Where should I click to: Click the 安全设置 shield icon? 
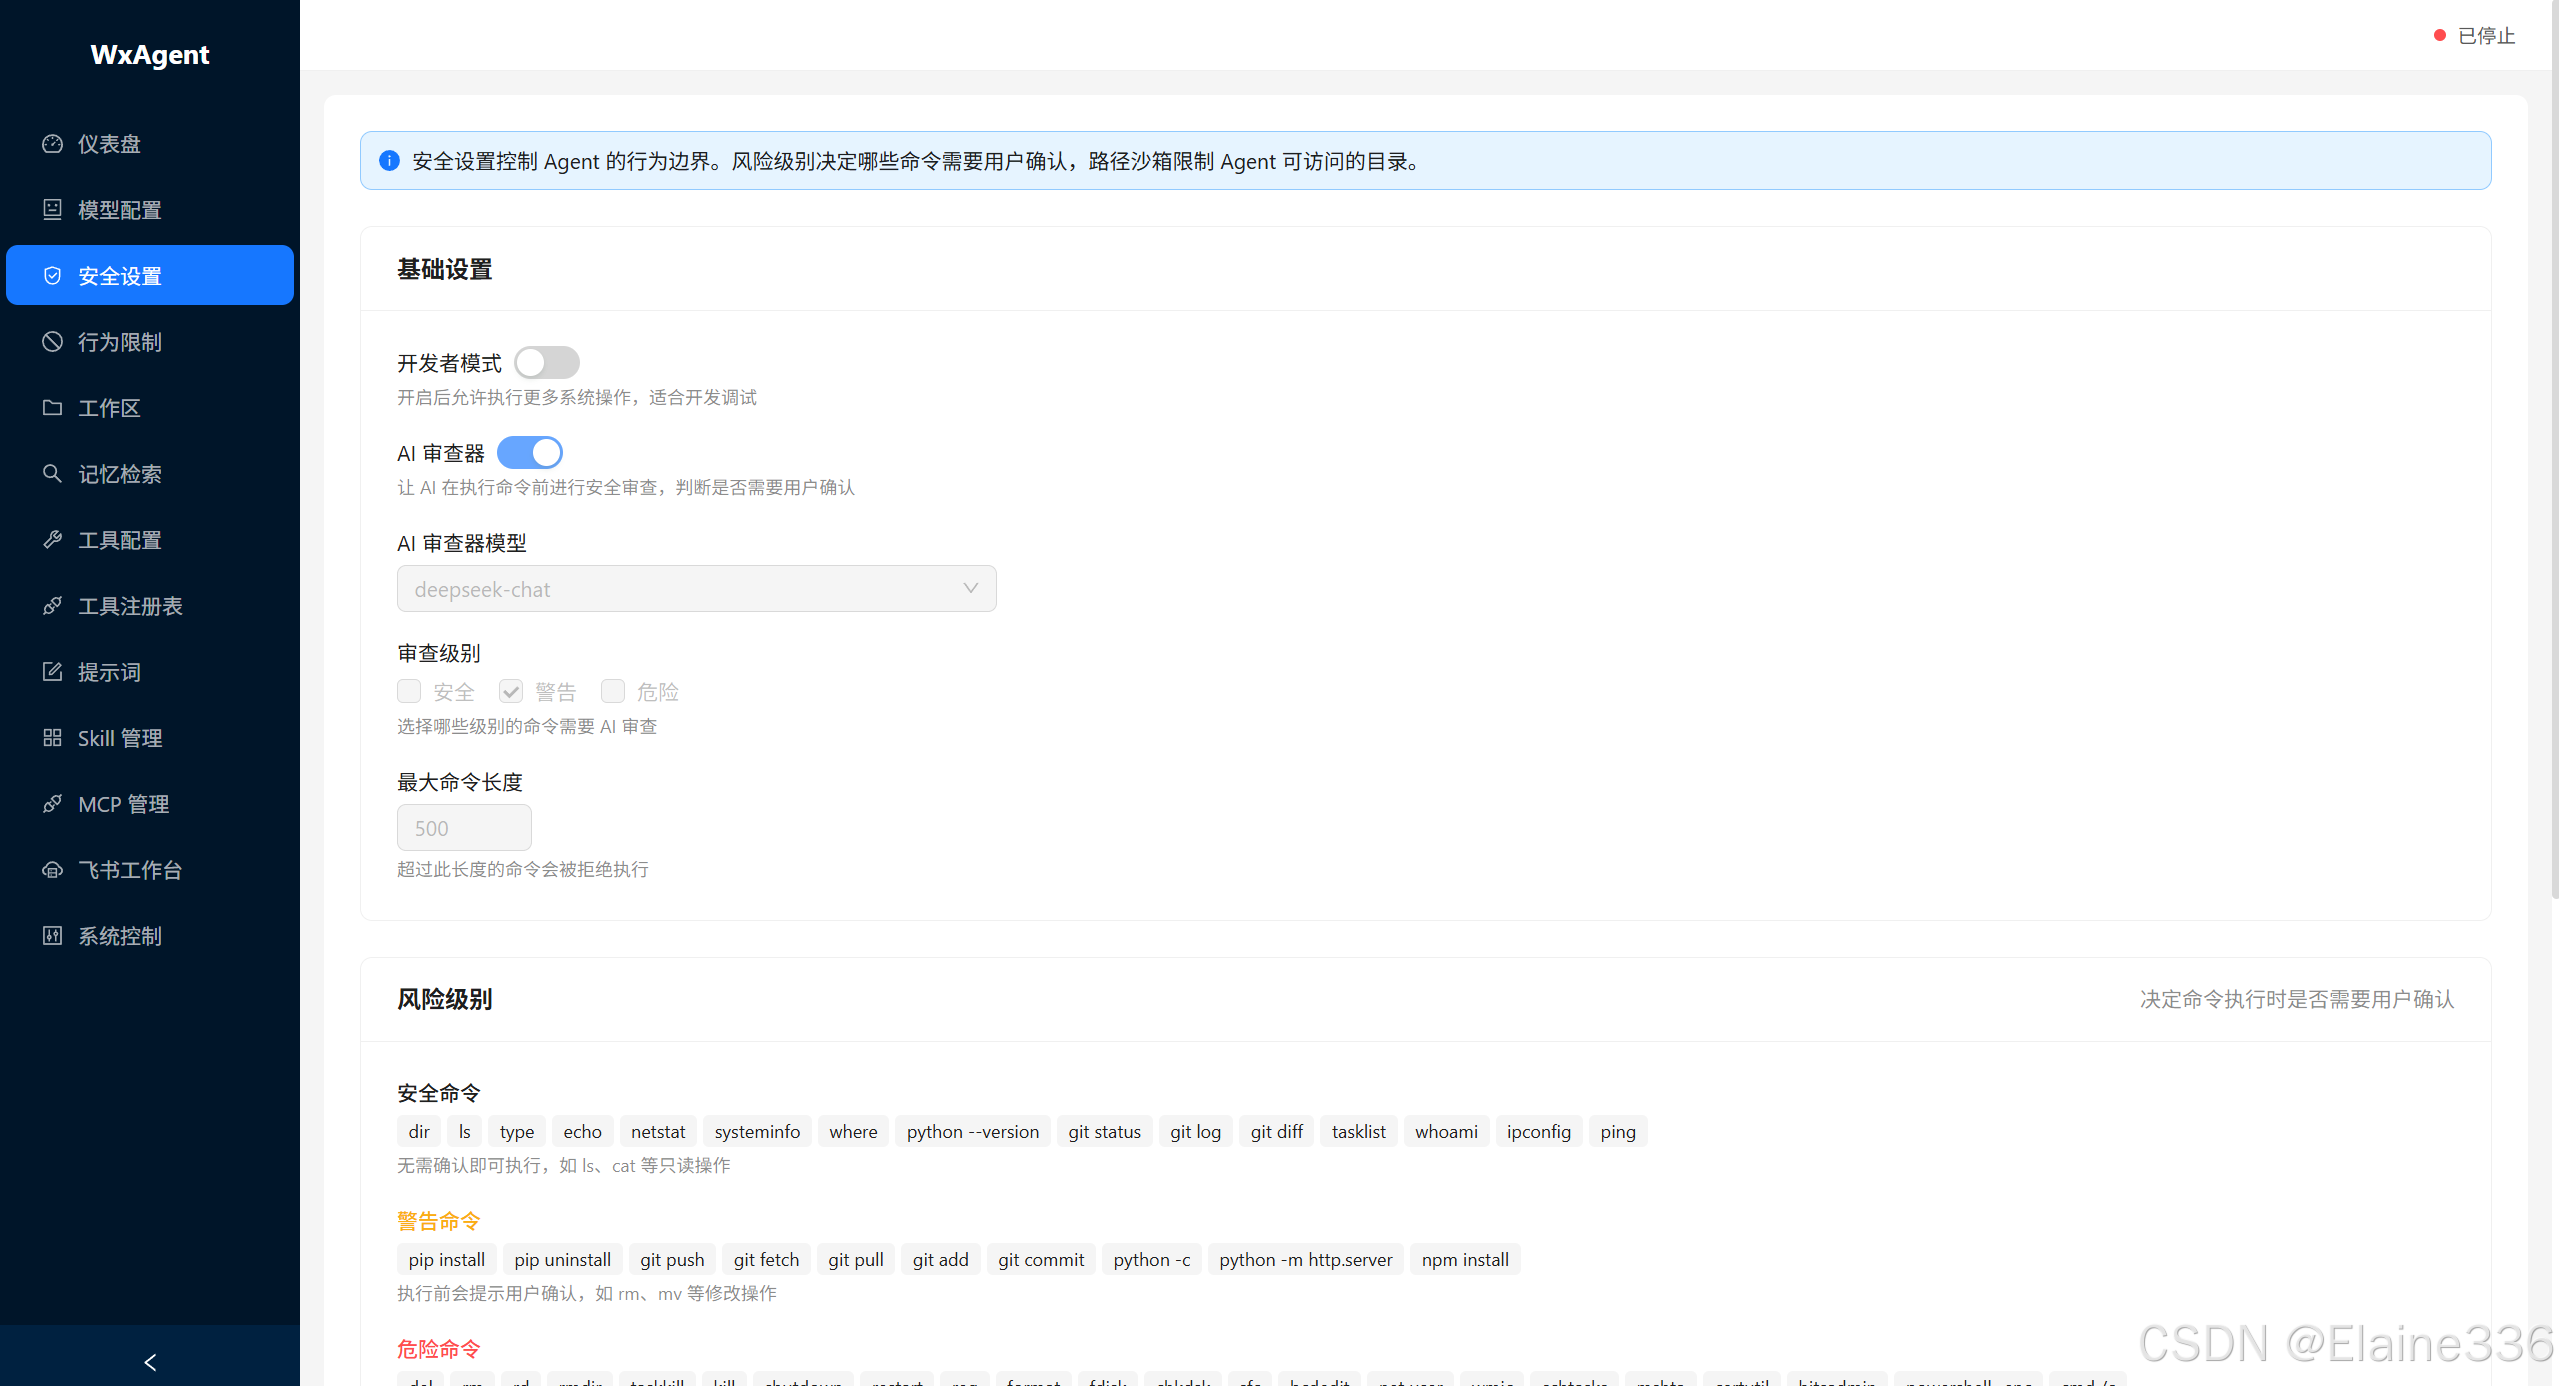coord(53,275)
